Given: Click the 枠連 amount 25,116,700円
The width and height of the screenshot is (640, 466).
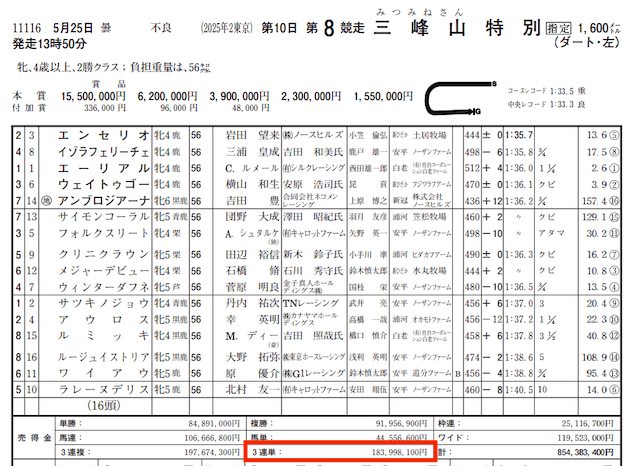Looking at the screenshot, I should click(x=587, y=424).
